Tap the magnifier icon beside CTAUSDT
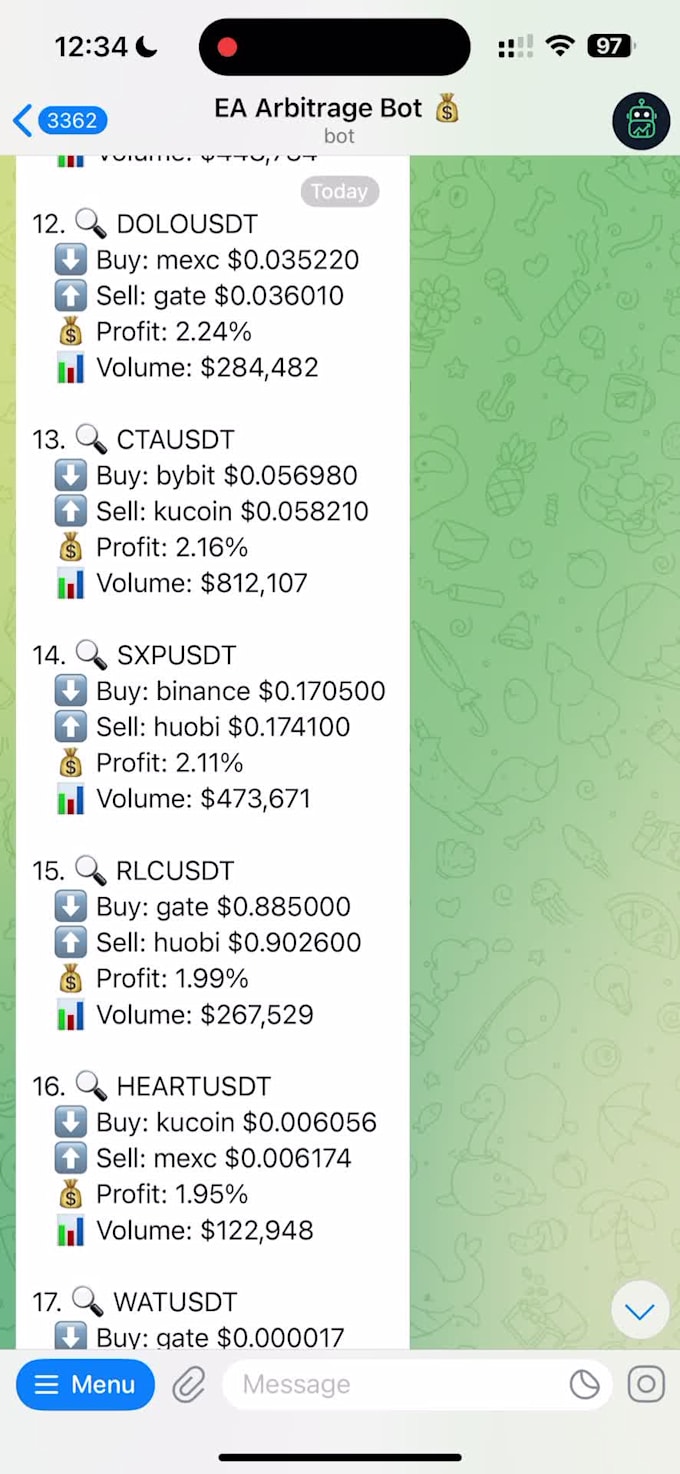 point(91,439)
